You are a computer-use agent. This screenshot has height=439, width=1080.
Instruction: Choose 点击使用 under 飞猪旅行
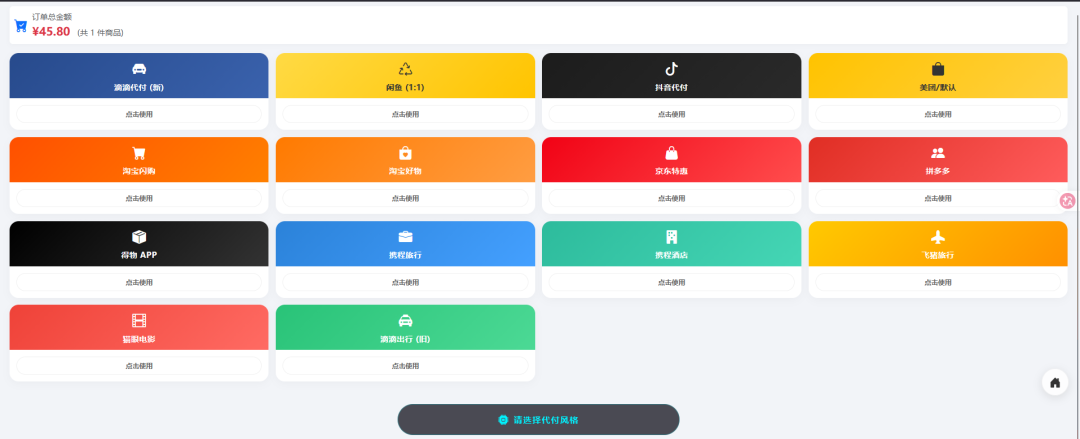tap(938, 283)
